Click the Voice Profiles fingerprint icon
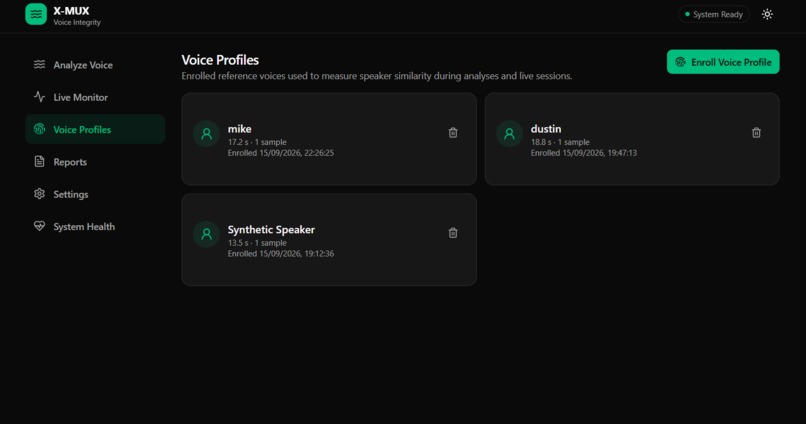The image size is (806, 424). [x=40, y=129]
